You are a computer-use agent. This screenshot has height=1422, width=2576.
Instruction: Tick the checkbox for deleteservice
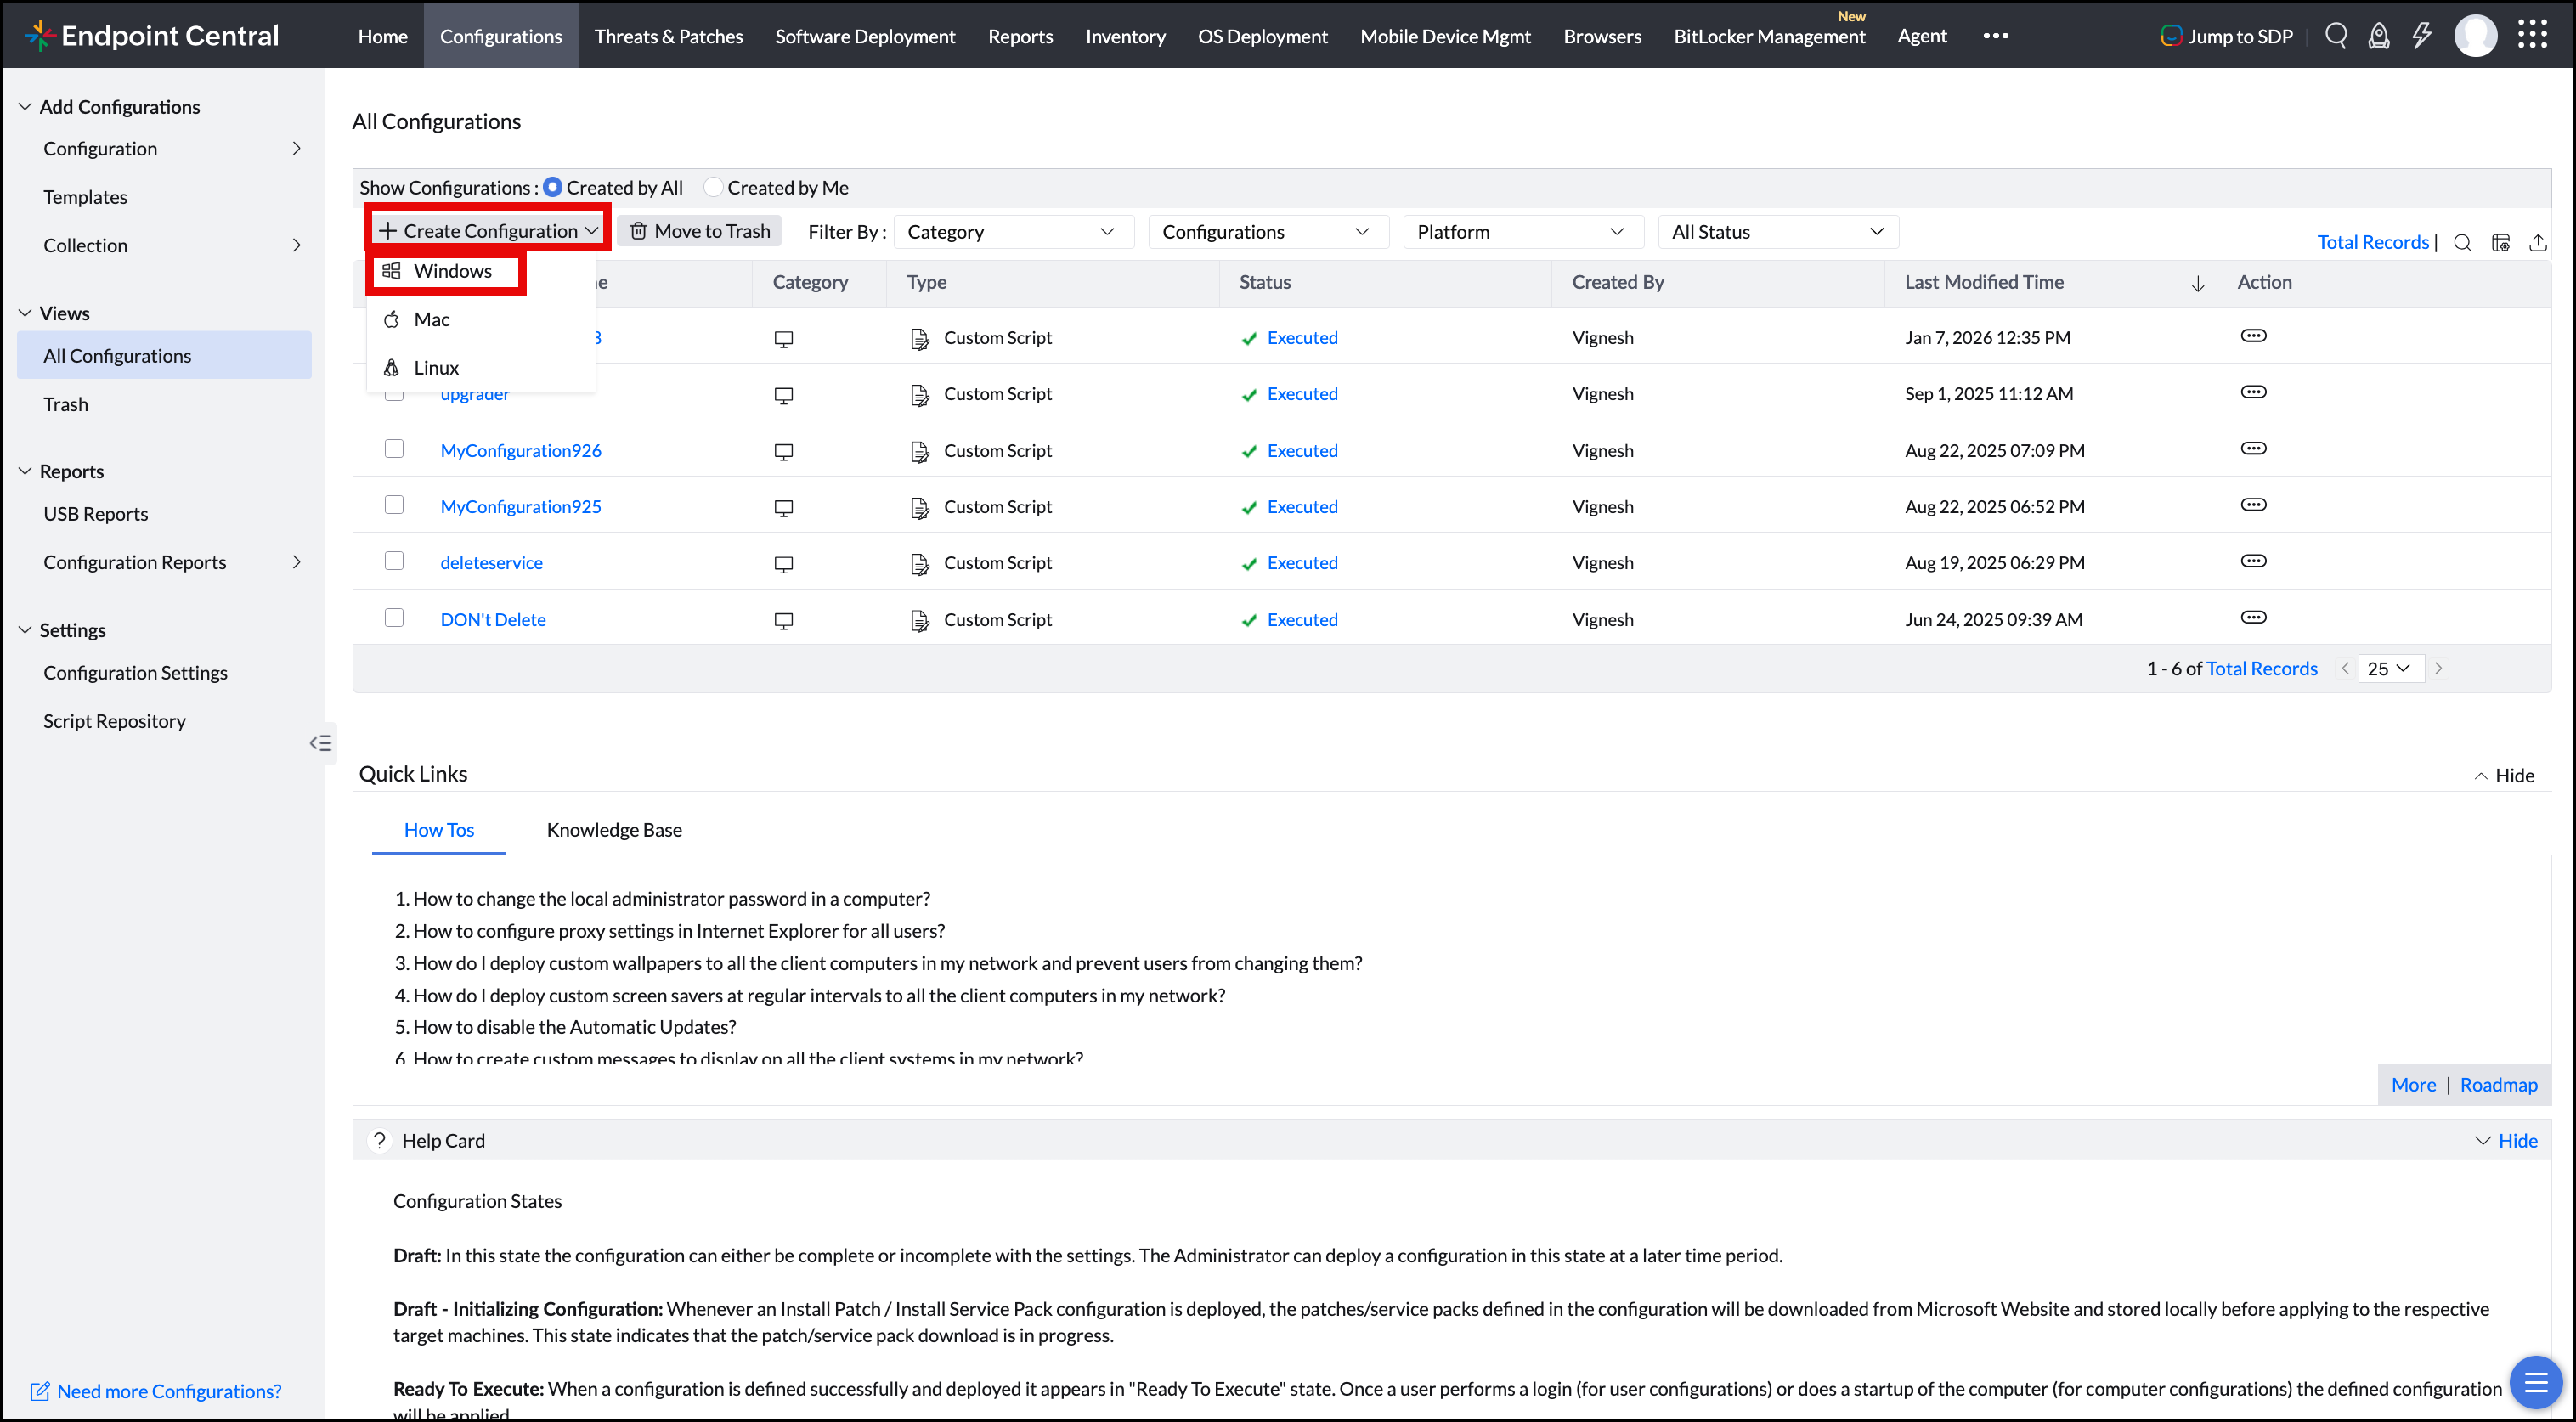(x=394, y=561)
